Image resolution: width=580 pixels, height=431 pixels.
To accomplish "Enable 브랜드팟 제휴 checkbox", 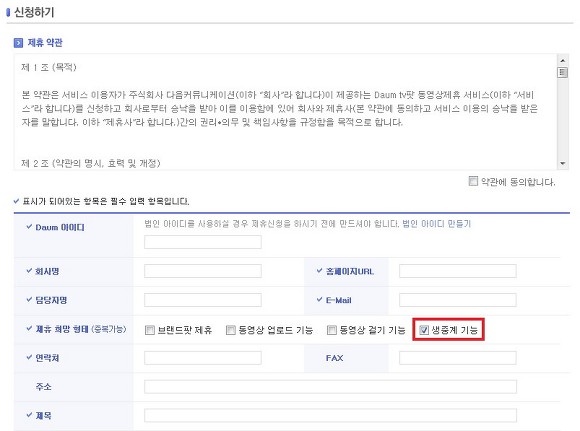I will tap(150, 330).
